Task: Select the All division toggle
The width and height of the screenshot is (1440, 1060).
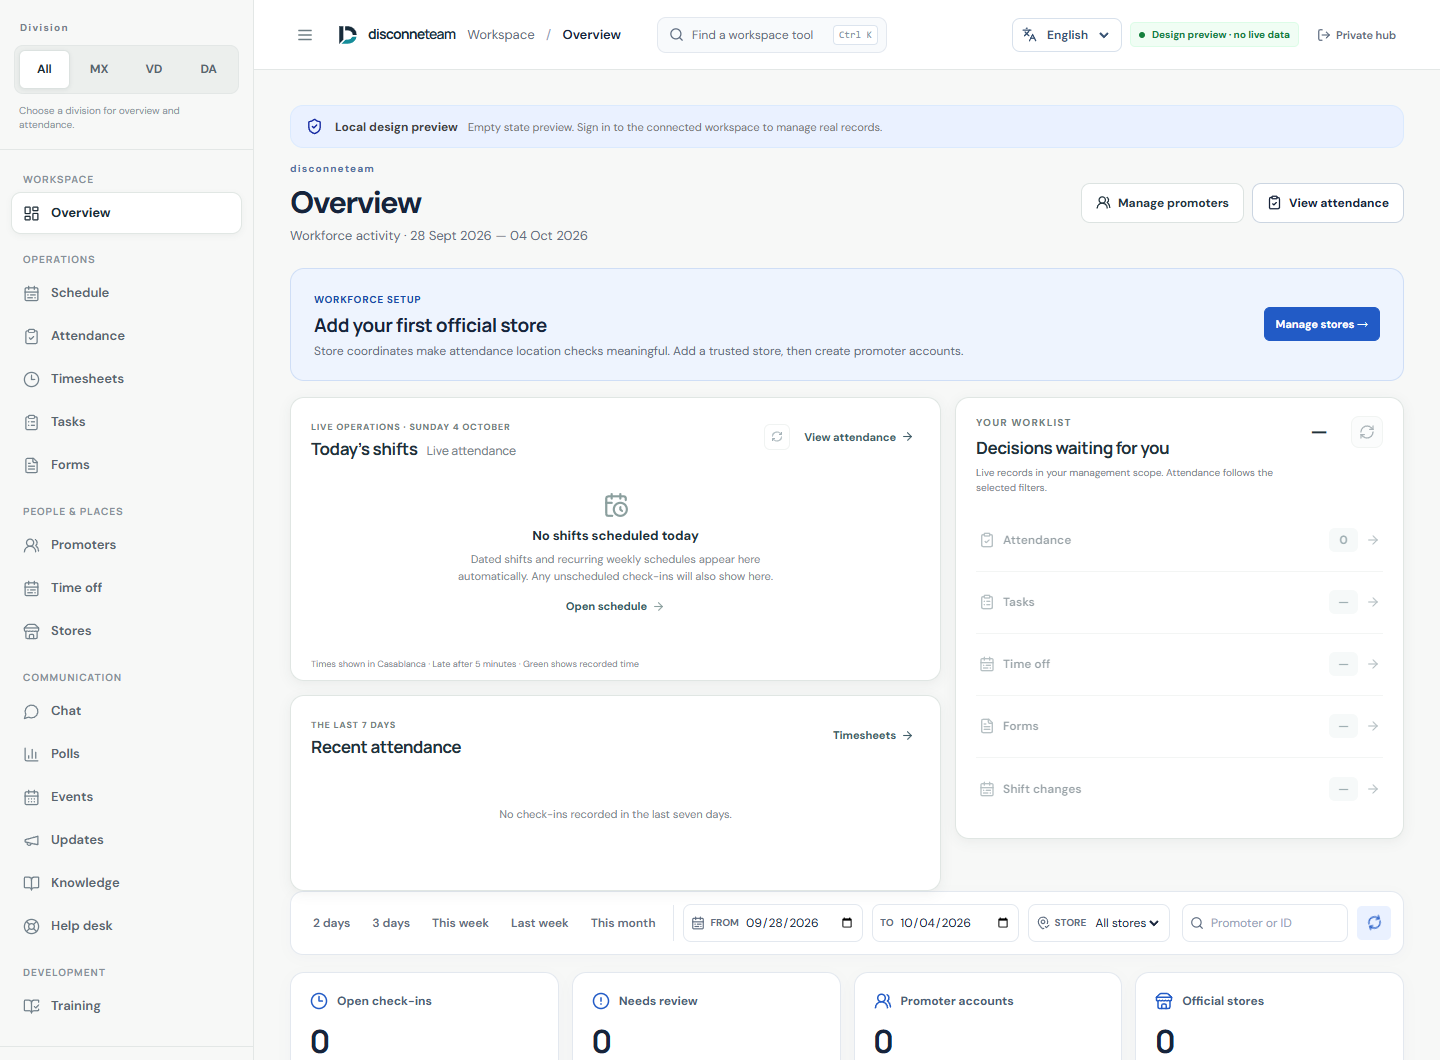Action: (45, 69)
